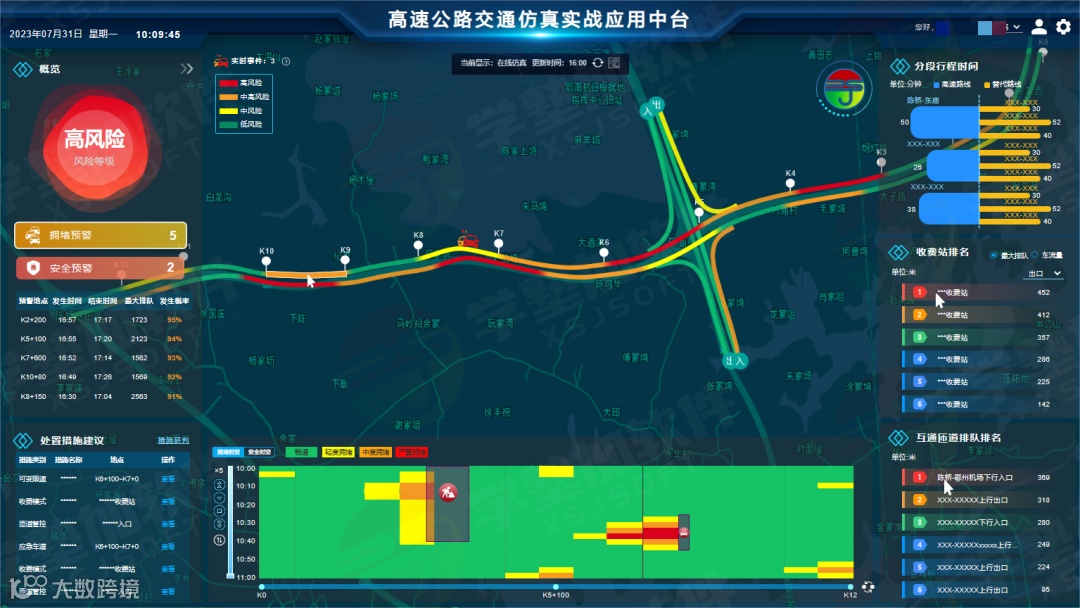Select the K8 milestone pin
The image size is (1080, 608).
(418, 245)
